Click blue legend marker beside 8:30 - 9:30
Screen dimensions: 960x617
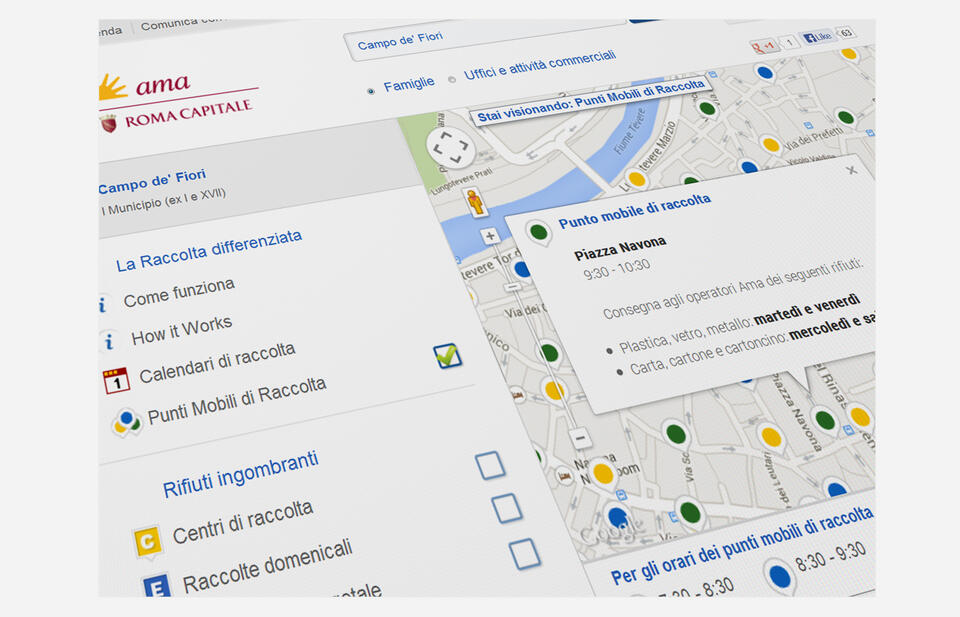pos(780,577)
